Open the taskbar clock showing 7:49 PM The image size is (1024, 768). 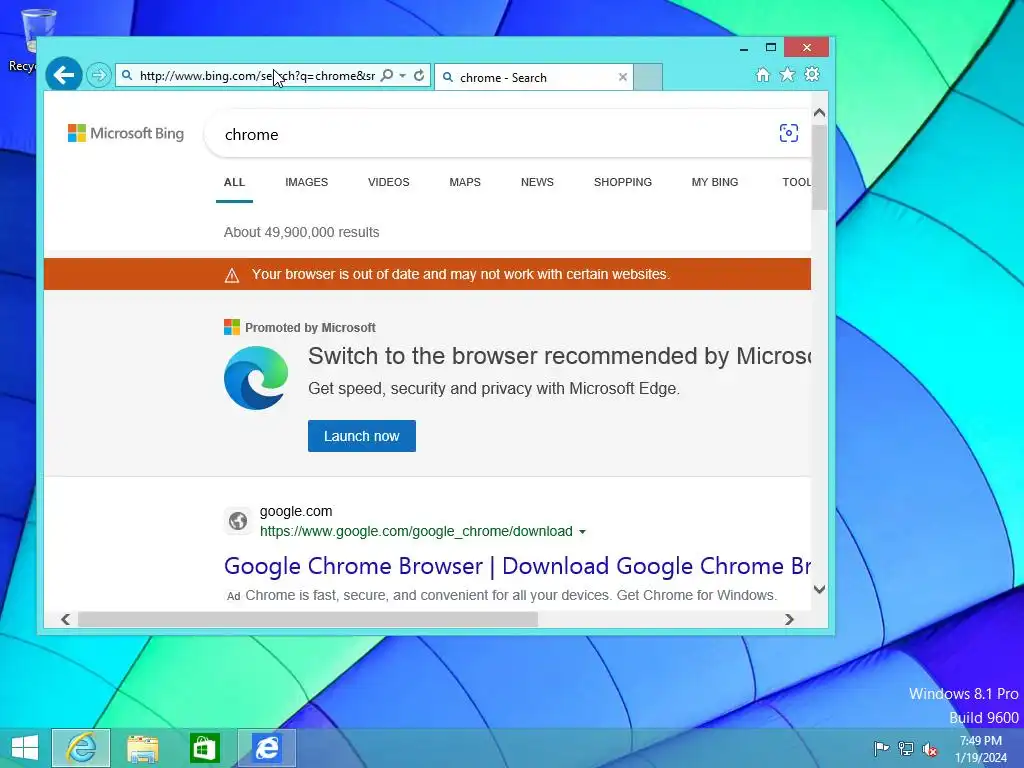click(981, 749)
